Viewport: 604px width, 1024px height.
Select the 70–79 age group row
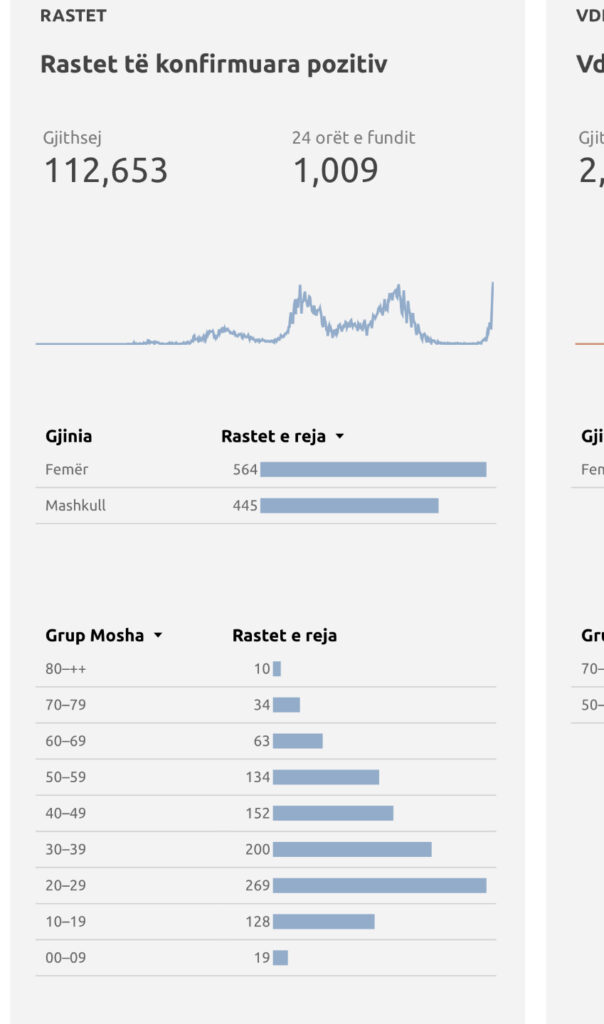point(266,705)
